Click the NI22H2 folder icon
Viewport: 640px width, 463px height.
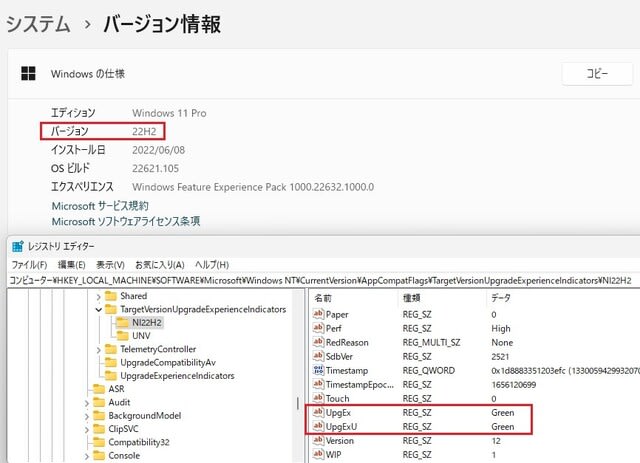point(122,323)
